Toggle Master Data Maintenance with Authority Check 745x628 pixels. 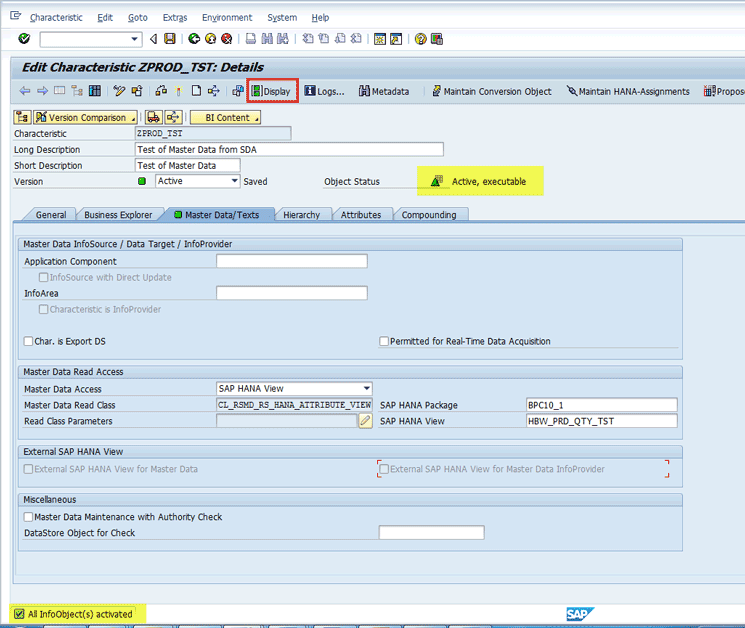coord(28,517)
